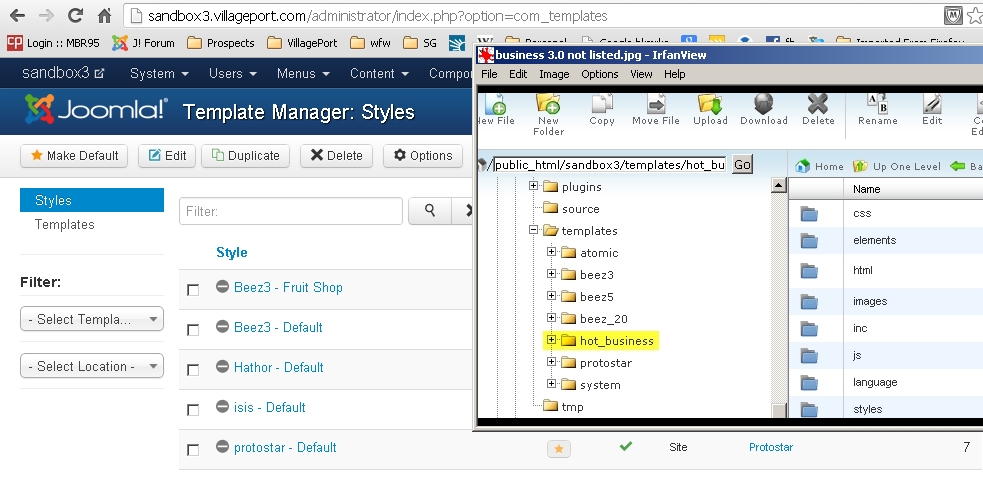Collapse the templates tree folder
Screen dimensions: 983x482
tap(534, 229)
